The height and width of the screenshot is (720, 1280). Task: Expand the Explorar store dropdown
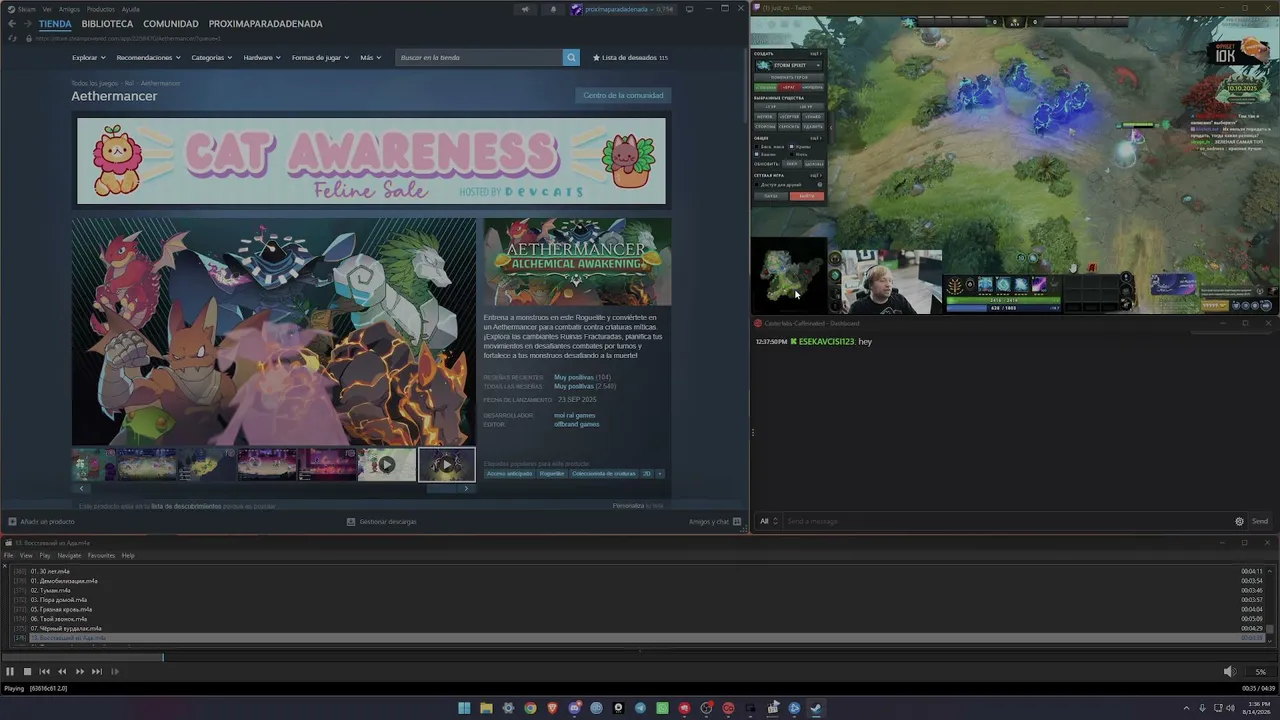88,58
